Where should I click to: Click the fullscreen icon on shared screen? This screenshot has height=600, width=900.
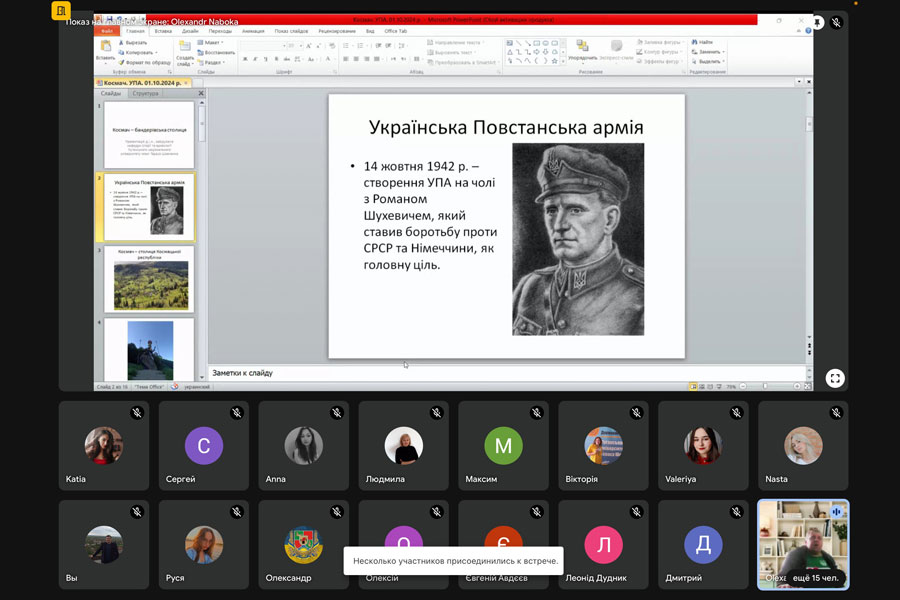(835, 378)
